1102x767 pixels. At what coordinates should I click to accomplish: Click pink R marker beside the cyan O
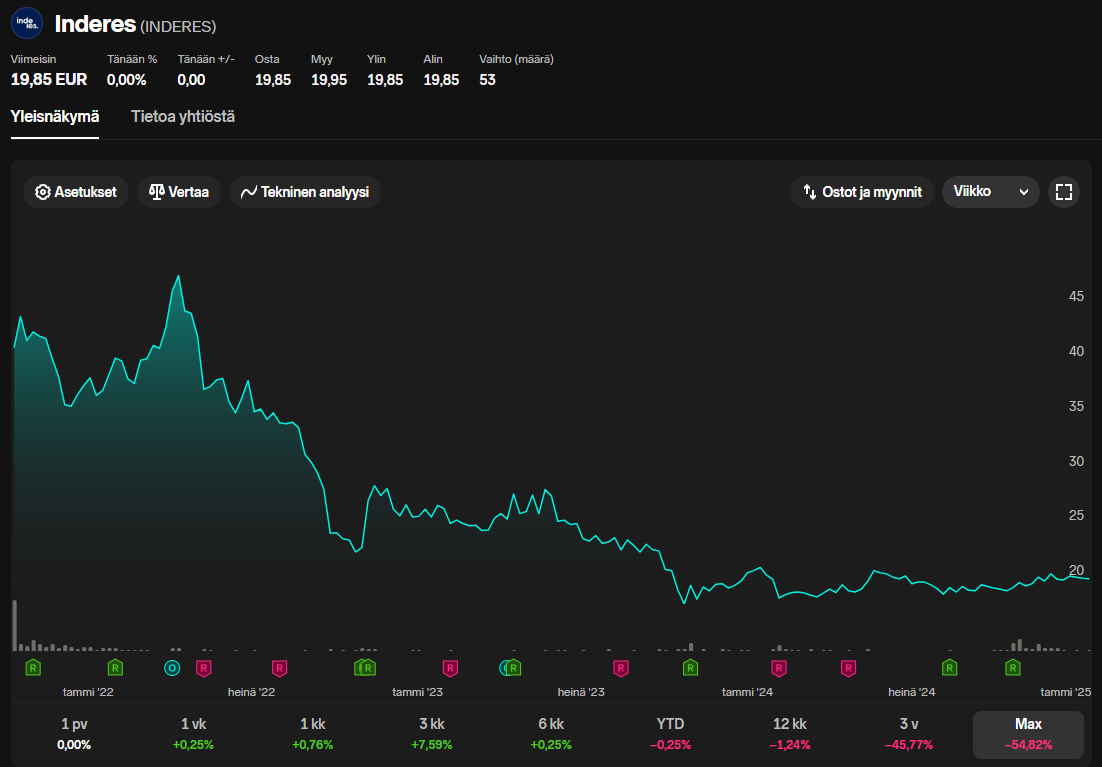[204, 668]
